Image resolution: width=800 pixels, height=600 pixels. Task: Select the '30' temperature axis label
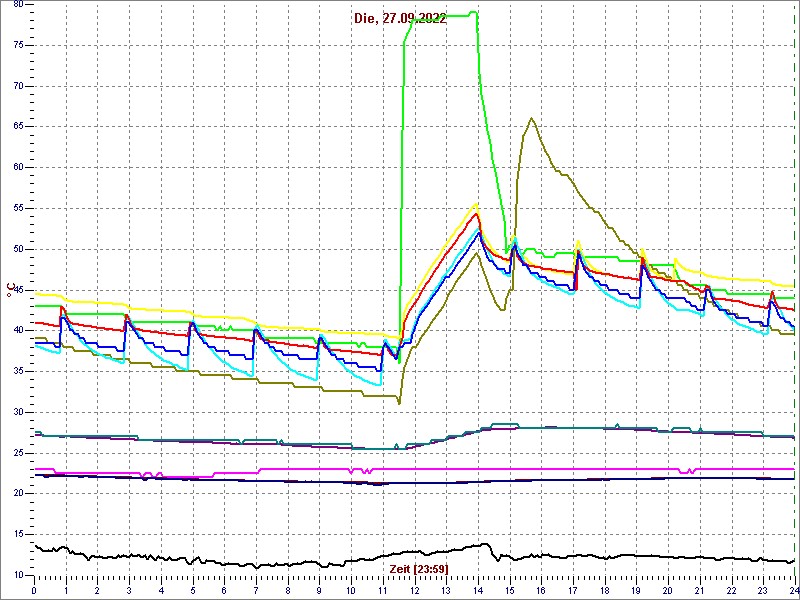coord(18,412)
